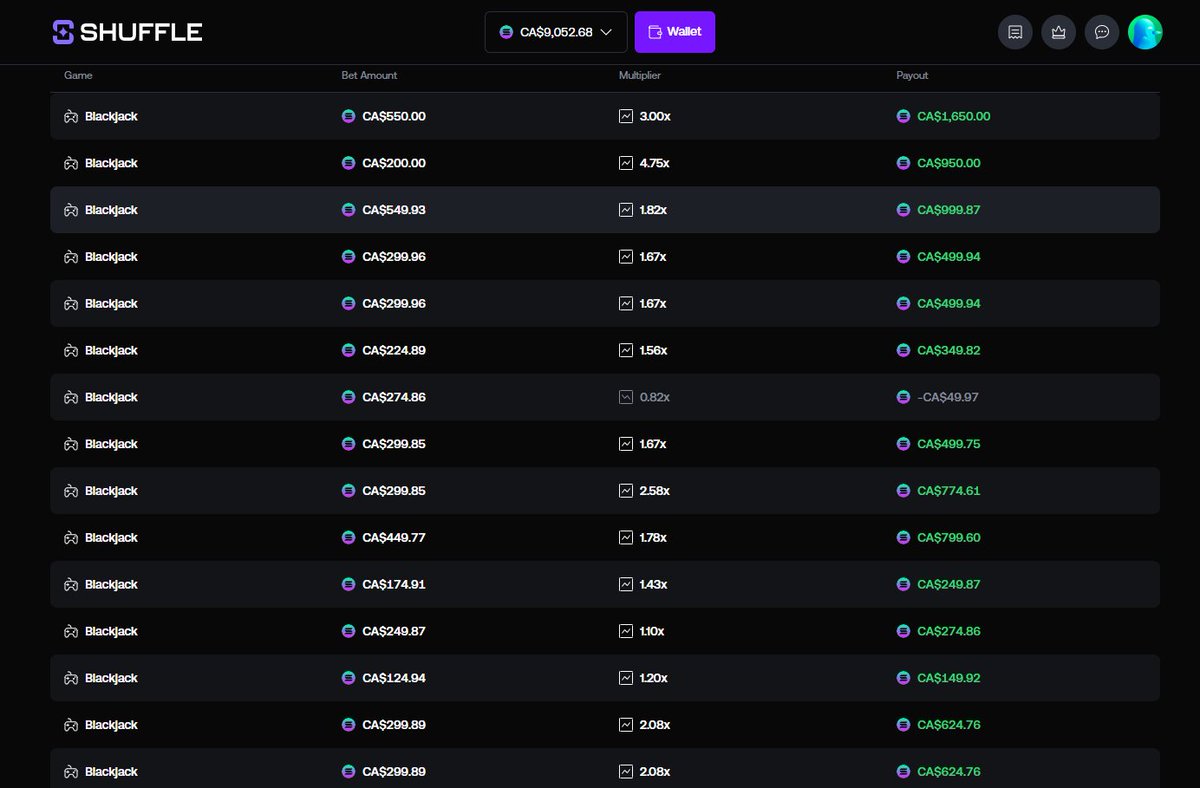Screen dimensions: 1200x788
Task: Open the Shuffle logo home link
Action: tap(127, 32)
